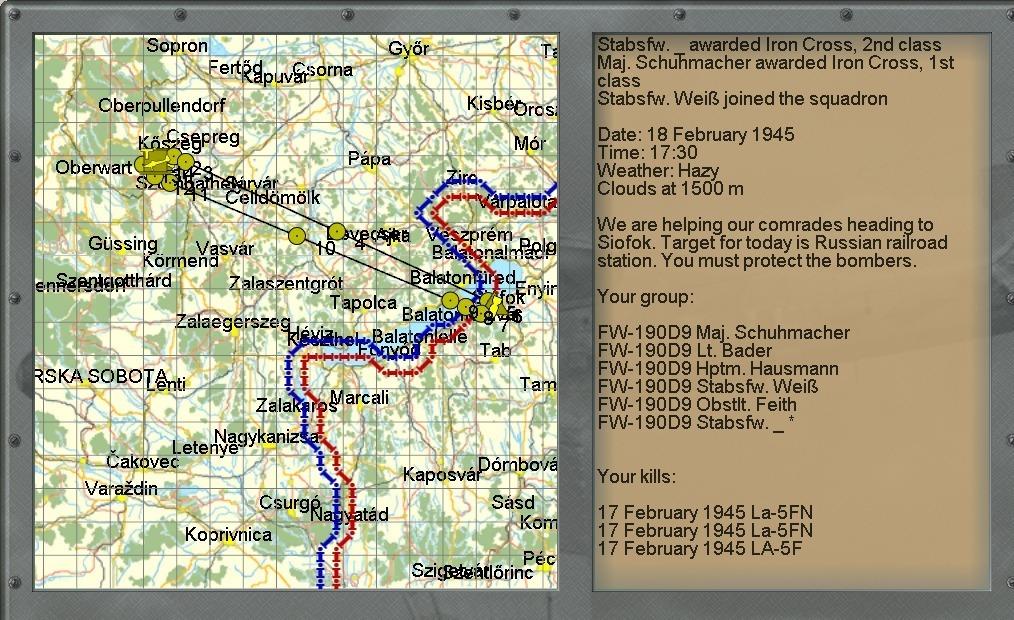Click the Pápa town label on map

369,159
